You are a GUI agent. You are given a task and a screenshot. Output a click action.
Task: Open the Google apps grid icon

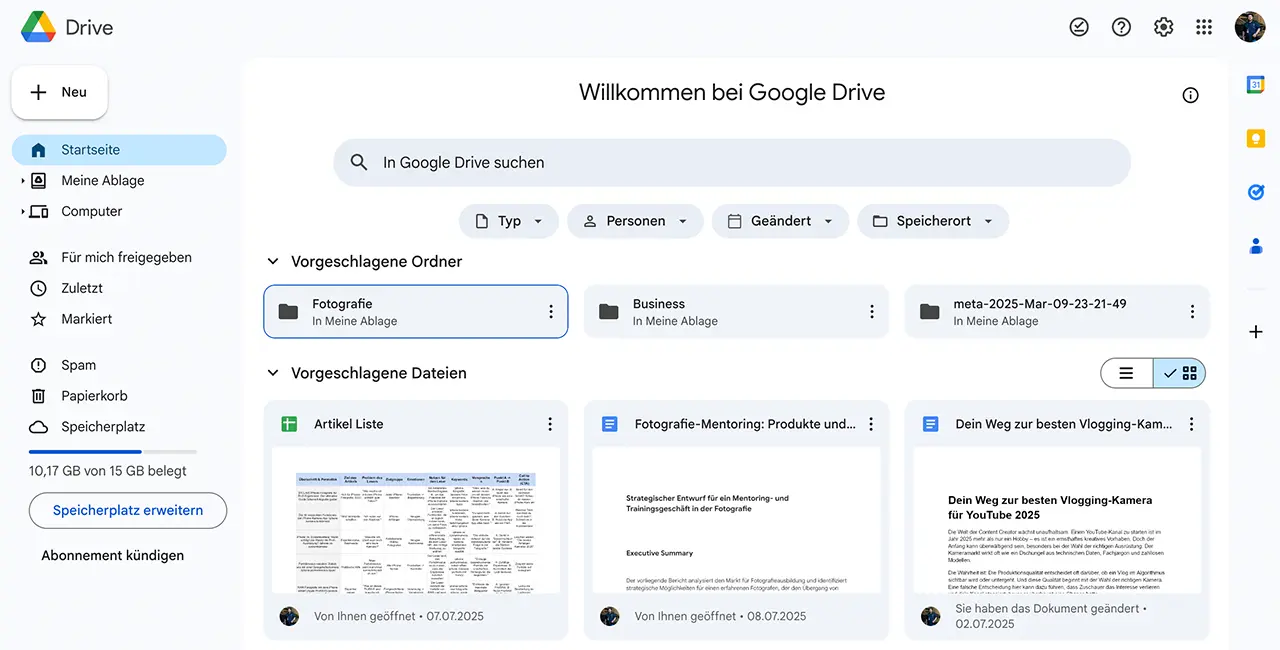[1204, 27]
